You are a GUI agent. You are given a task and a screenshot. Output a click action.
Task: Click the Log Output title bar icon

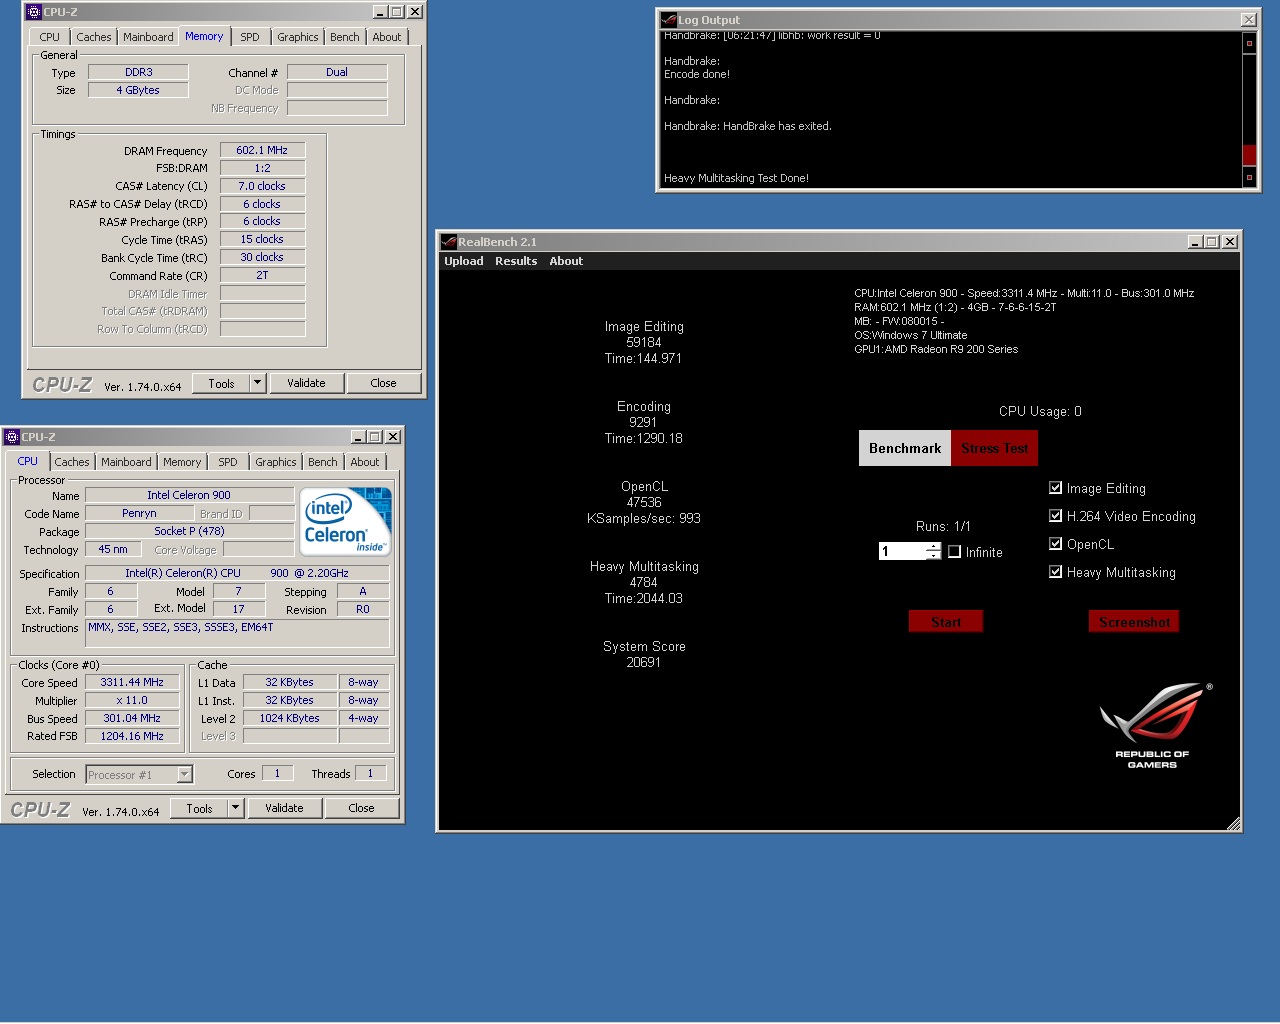(669, 19)
